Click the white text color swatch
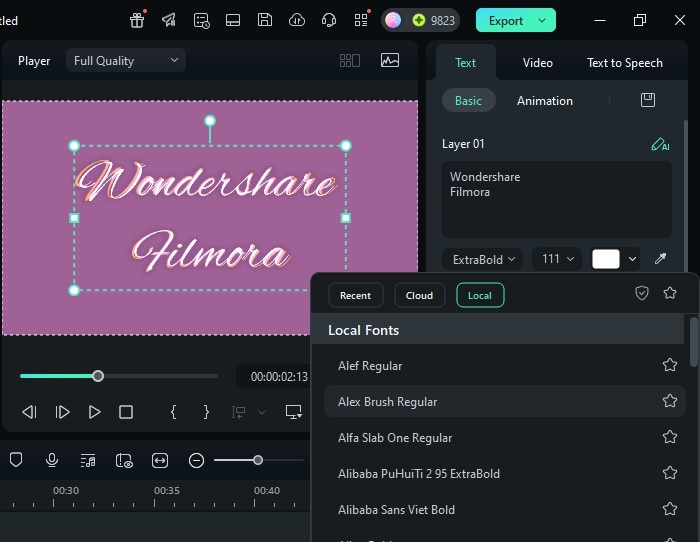Image resolution: width=700 pixels, height=542 pixels. 605,259
